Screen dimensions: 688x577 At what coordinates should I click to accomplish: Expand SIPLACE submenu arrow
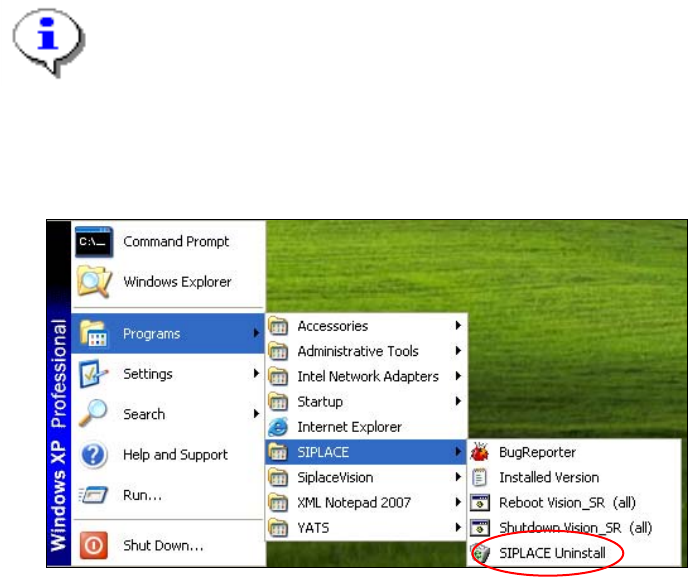coord(458,452)
